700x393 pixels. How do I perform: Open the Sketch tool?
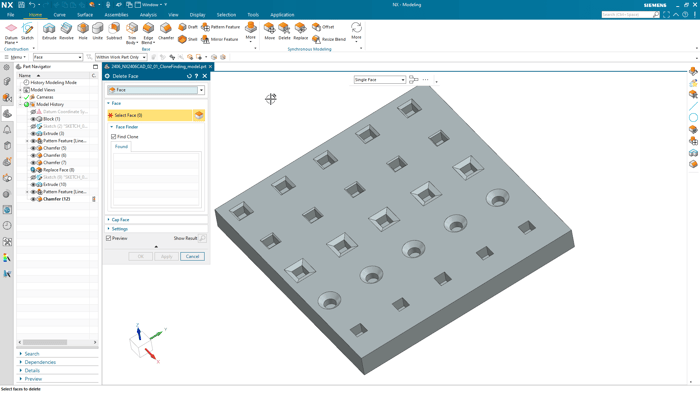pyautogui.click(x=27, y=31)
